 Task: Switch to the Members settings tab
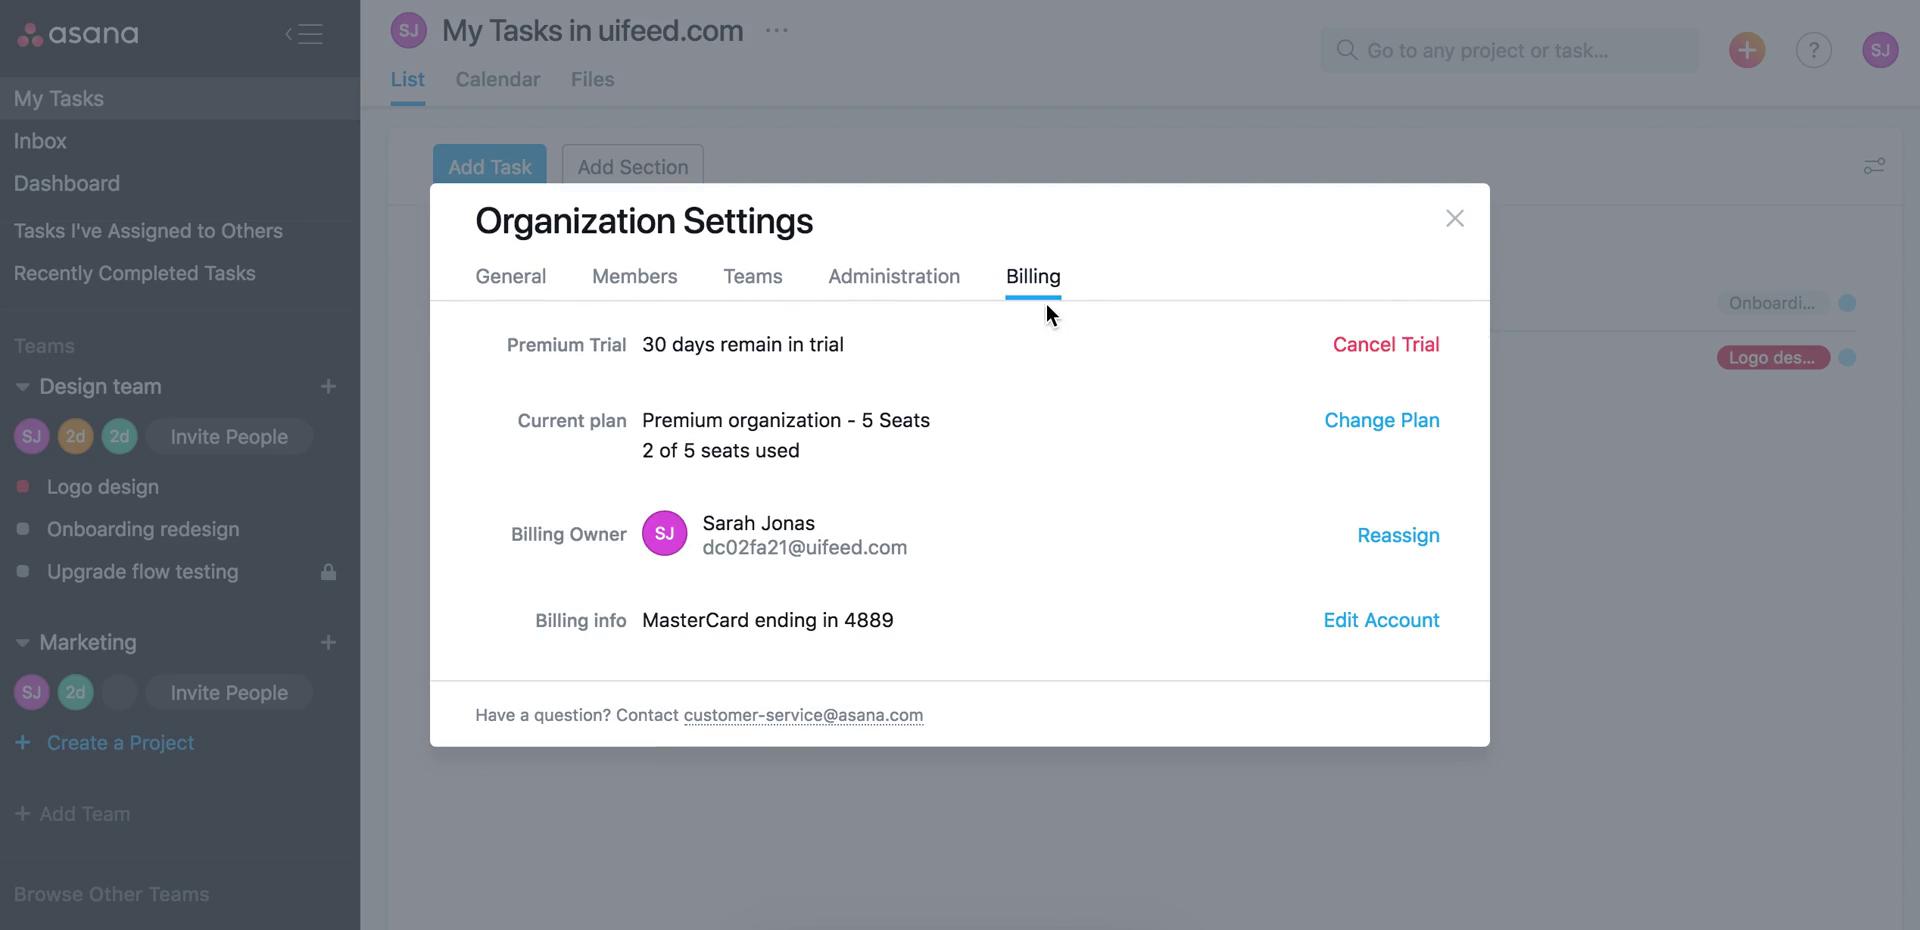click(x=634, y=277)
